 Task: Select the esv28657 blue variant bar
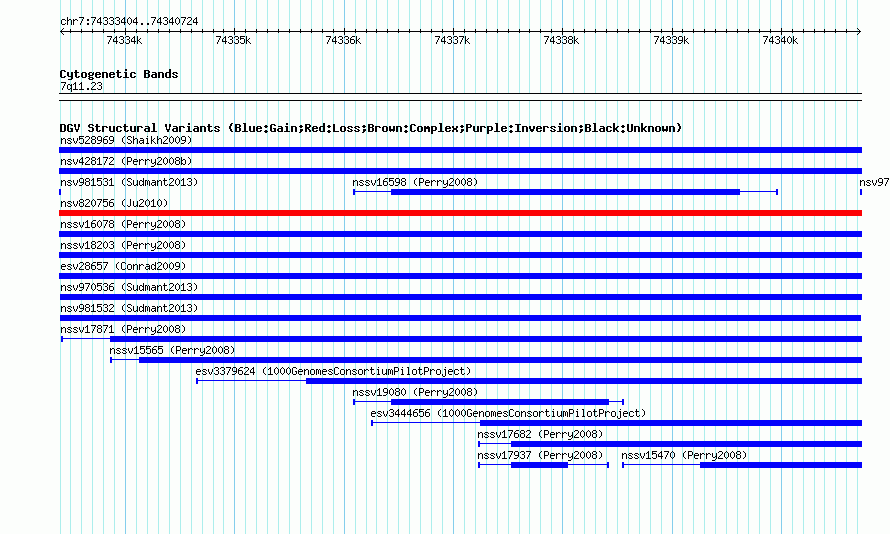click(460, 276)
